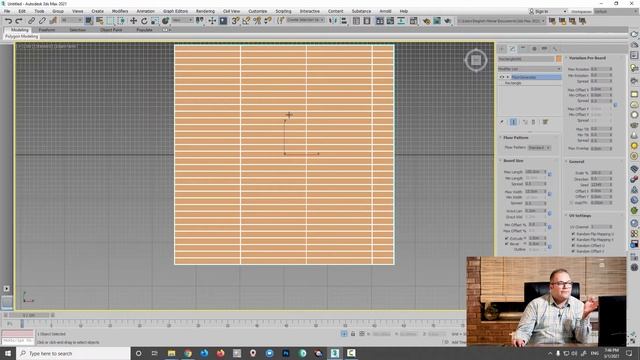
Task: Collapse the Board Size rollout
Action: click(513, 161)
